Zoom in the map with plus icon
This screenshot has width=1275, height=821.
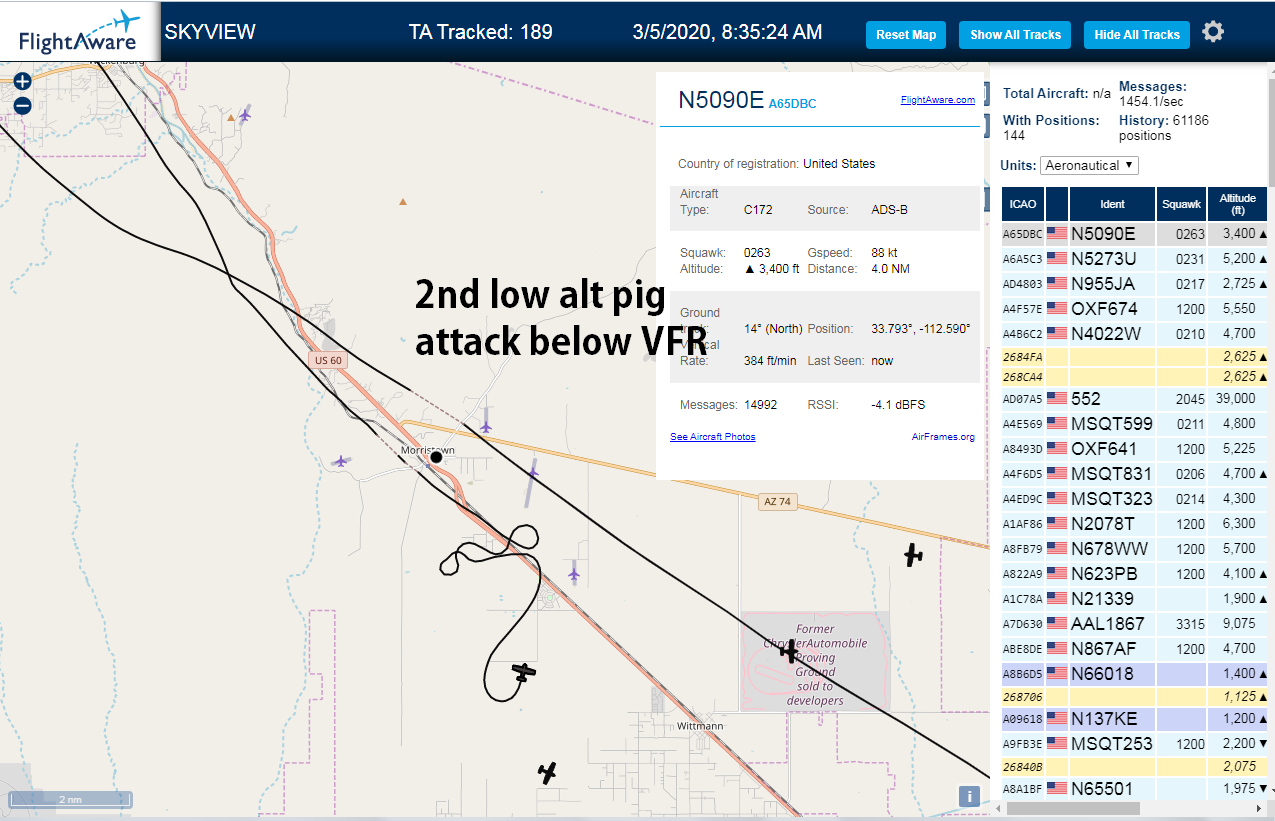22,81
